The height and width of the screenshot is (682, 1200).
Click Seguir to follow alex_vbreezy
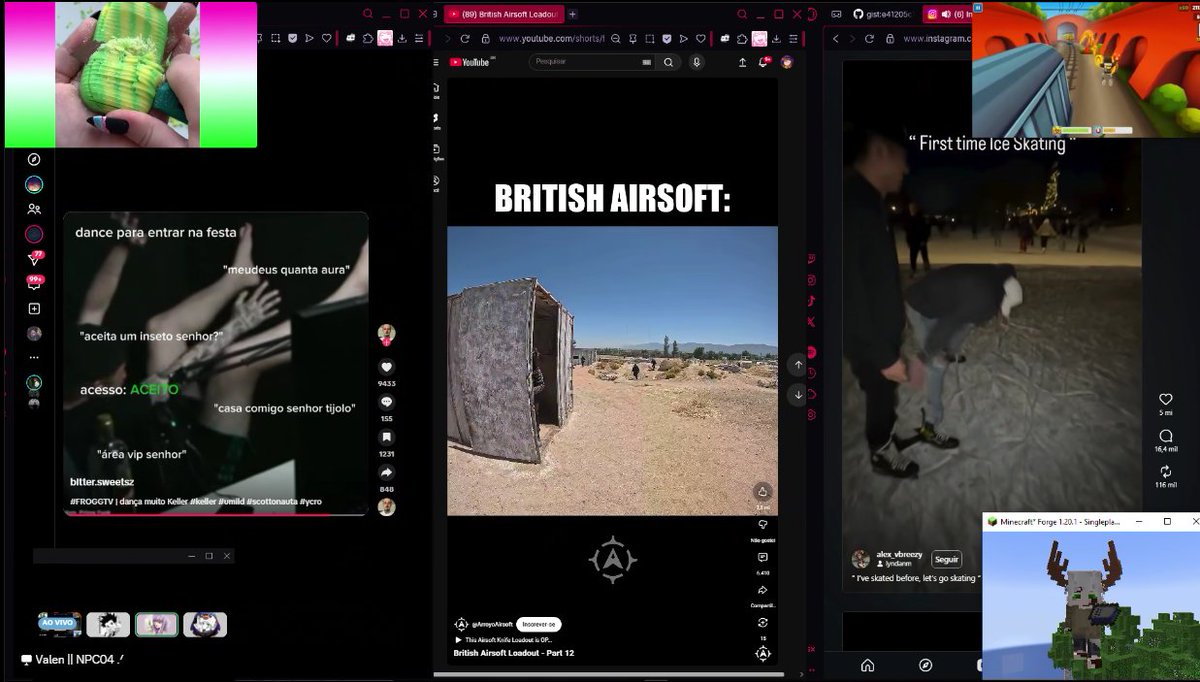point(946,559)
